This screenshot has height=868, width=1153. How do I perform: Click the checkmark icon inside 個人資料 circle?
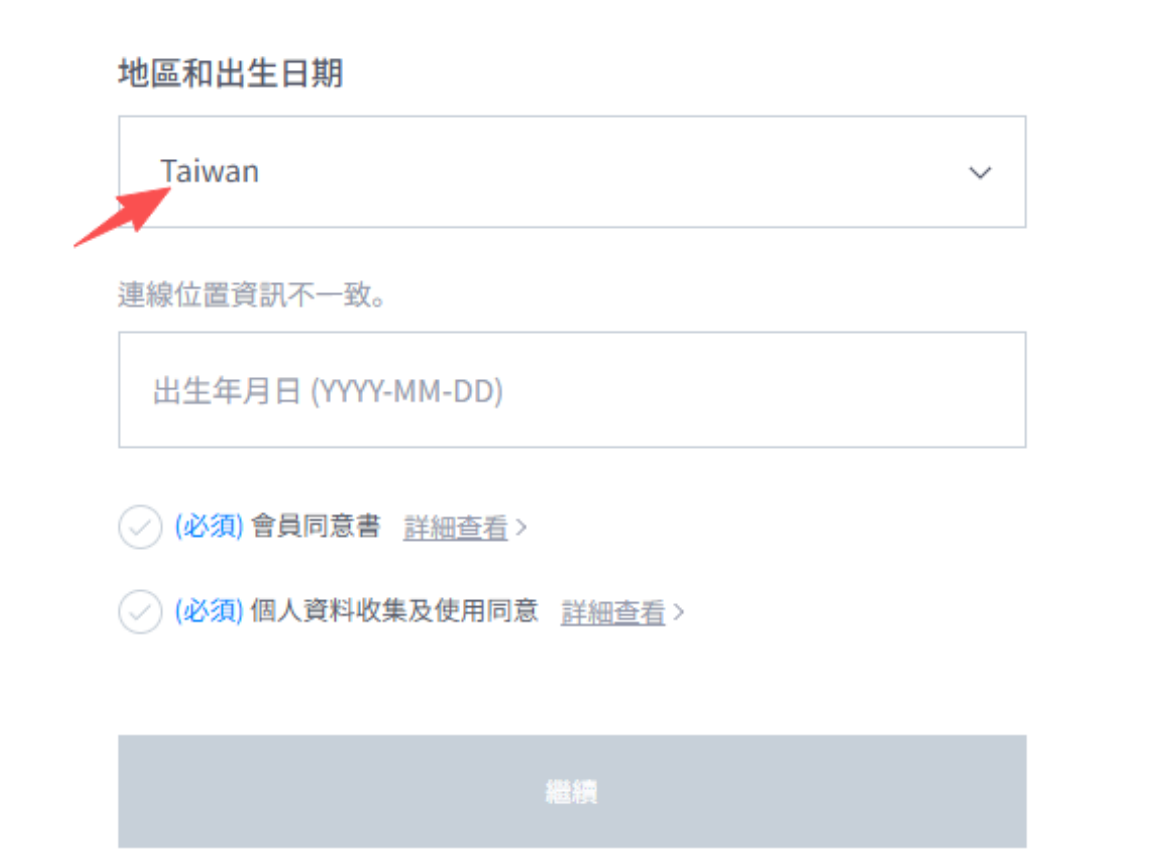click(x=140, y=612)
